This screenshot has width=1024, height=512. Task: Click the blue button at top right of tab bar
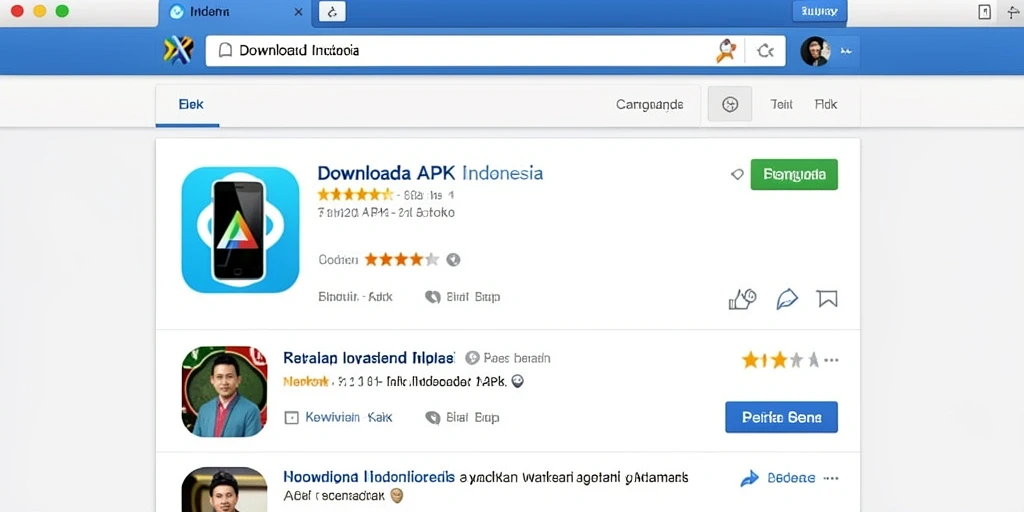(x=819, y=11)
